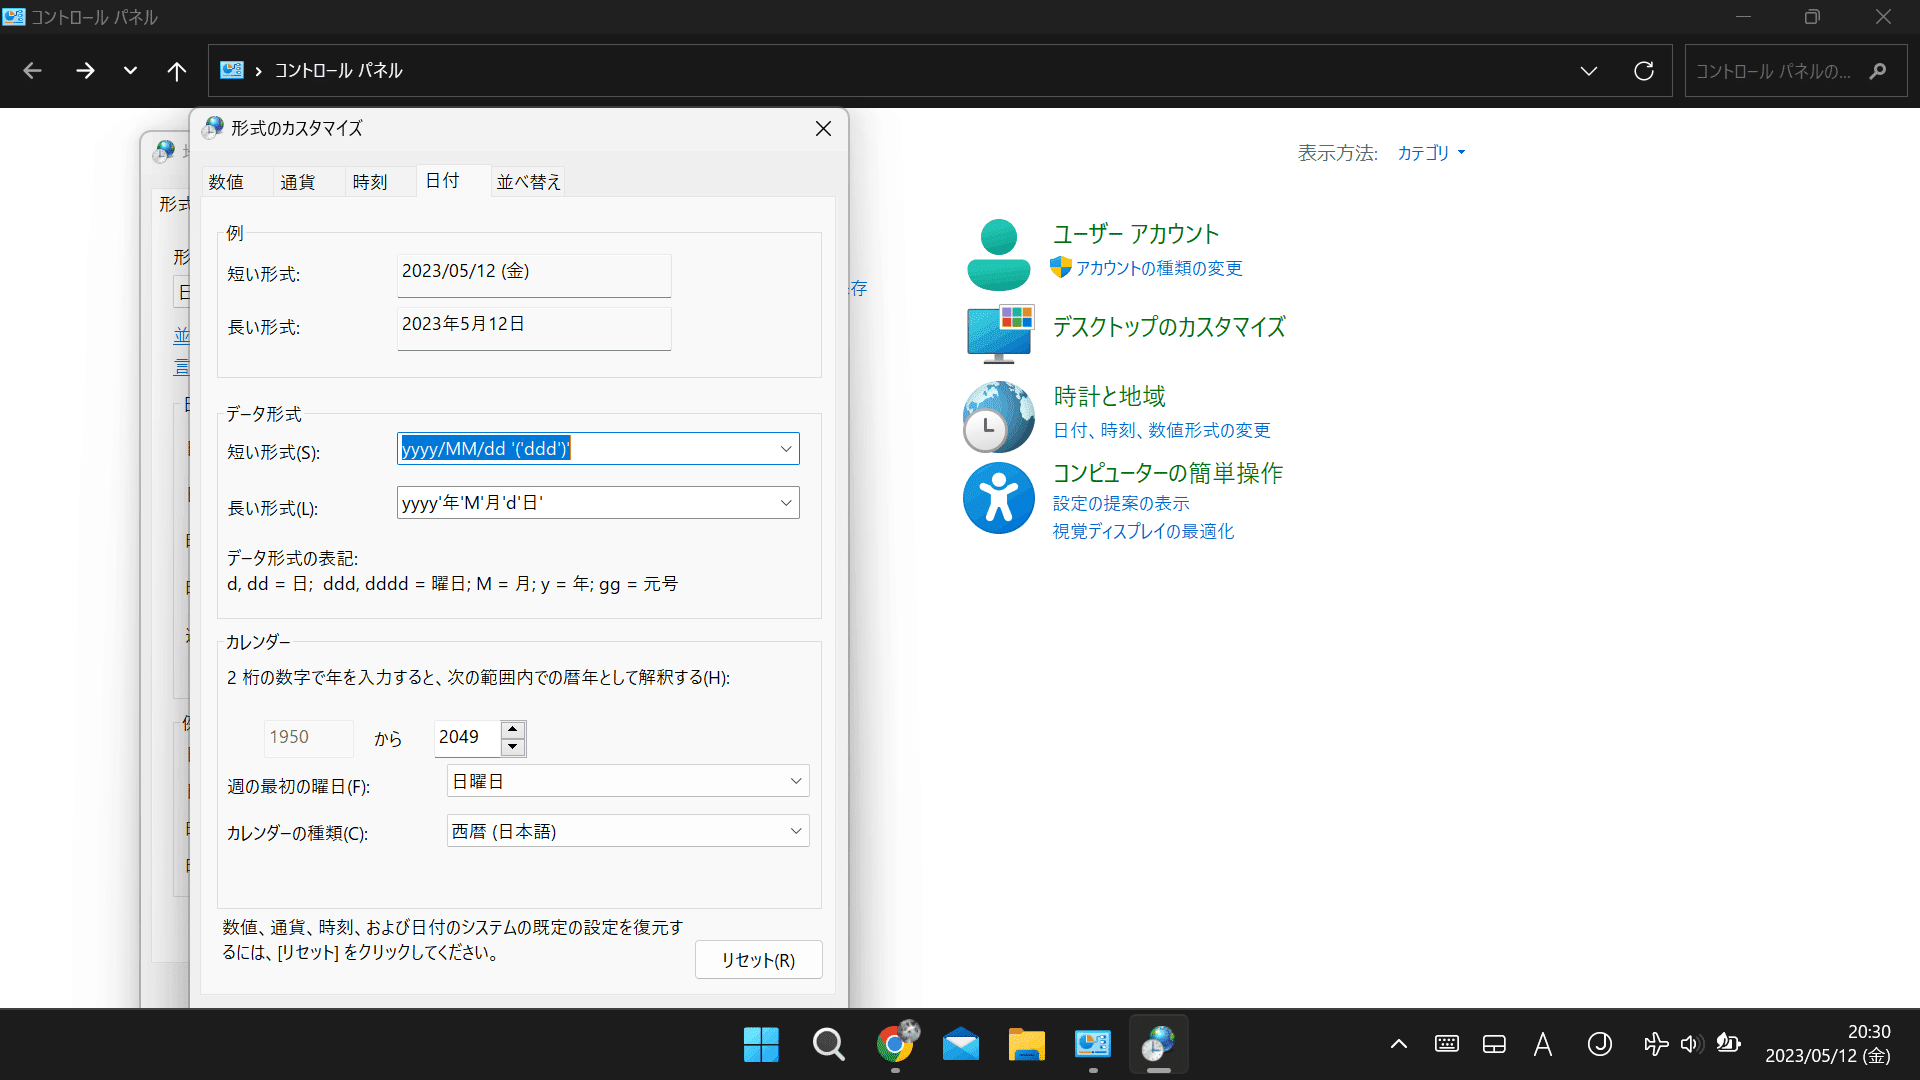Expand the short date format combo box

pyautogui.click(x=786, y=449)
